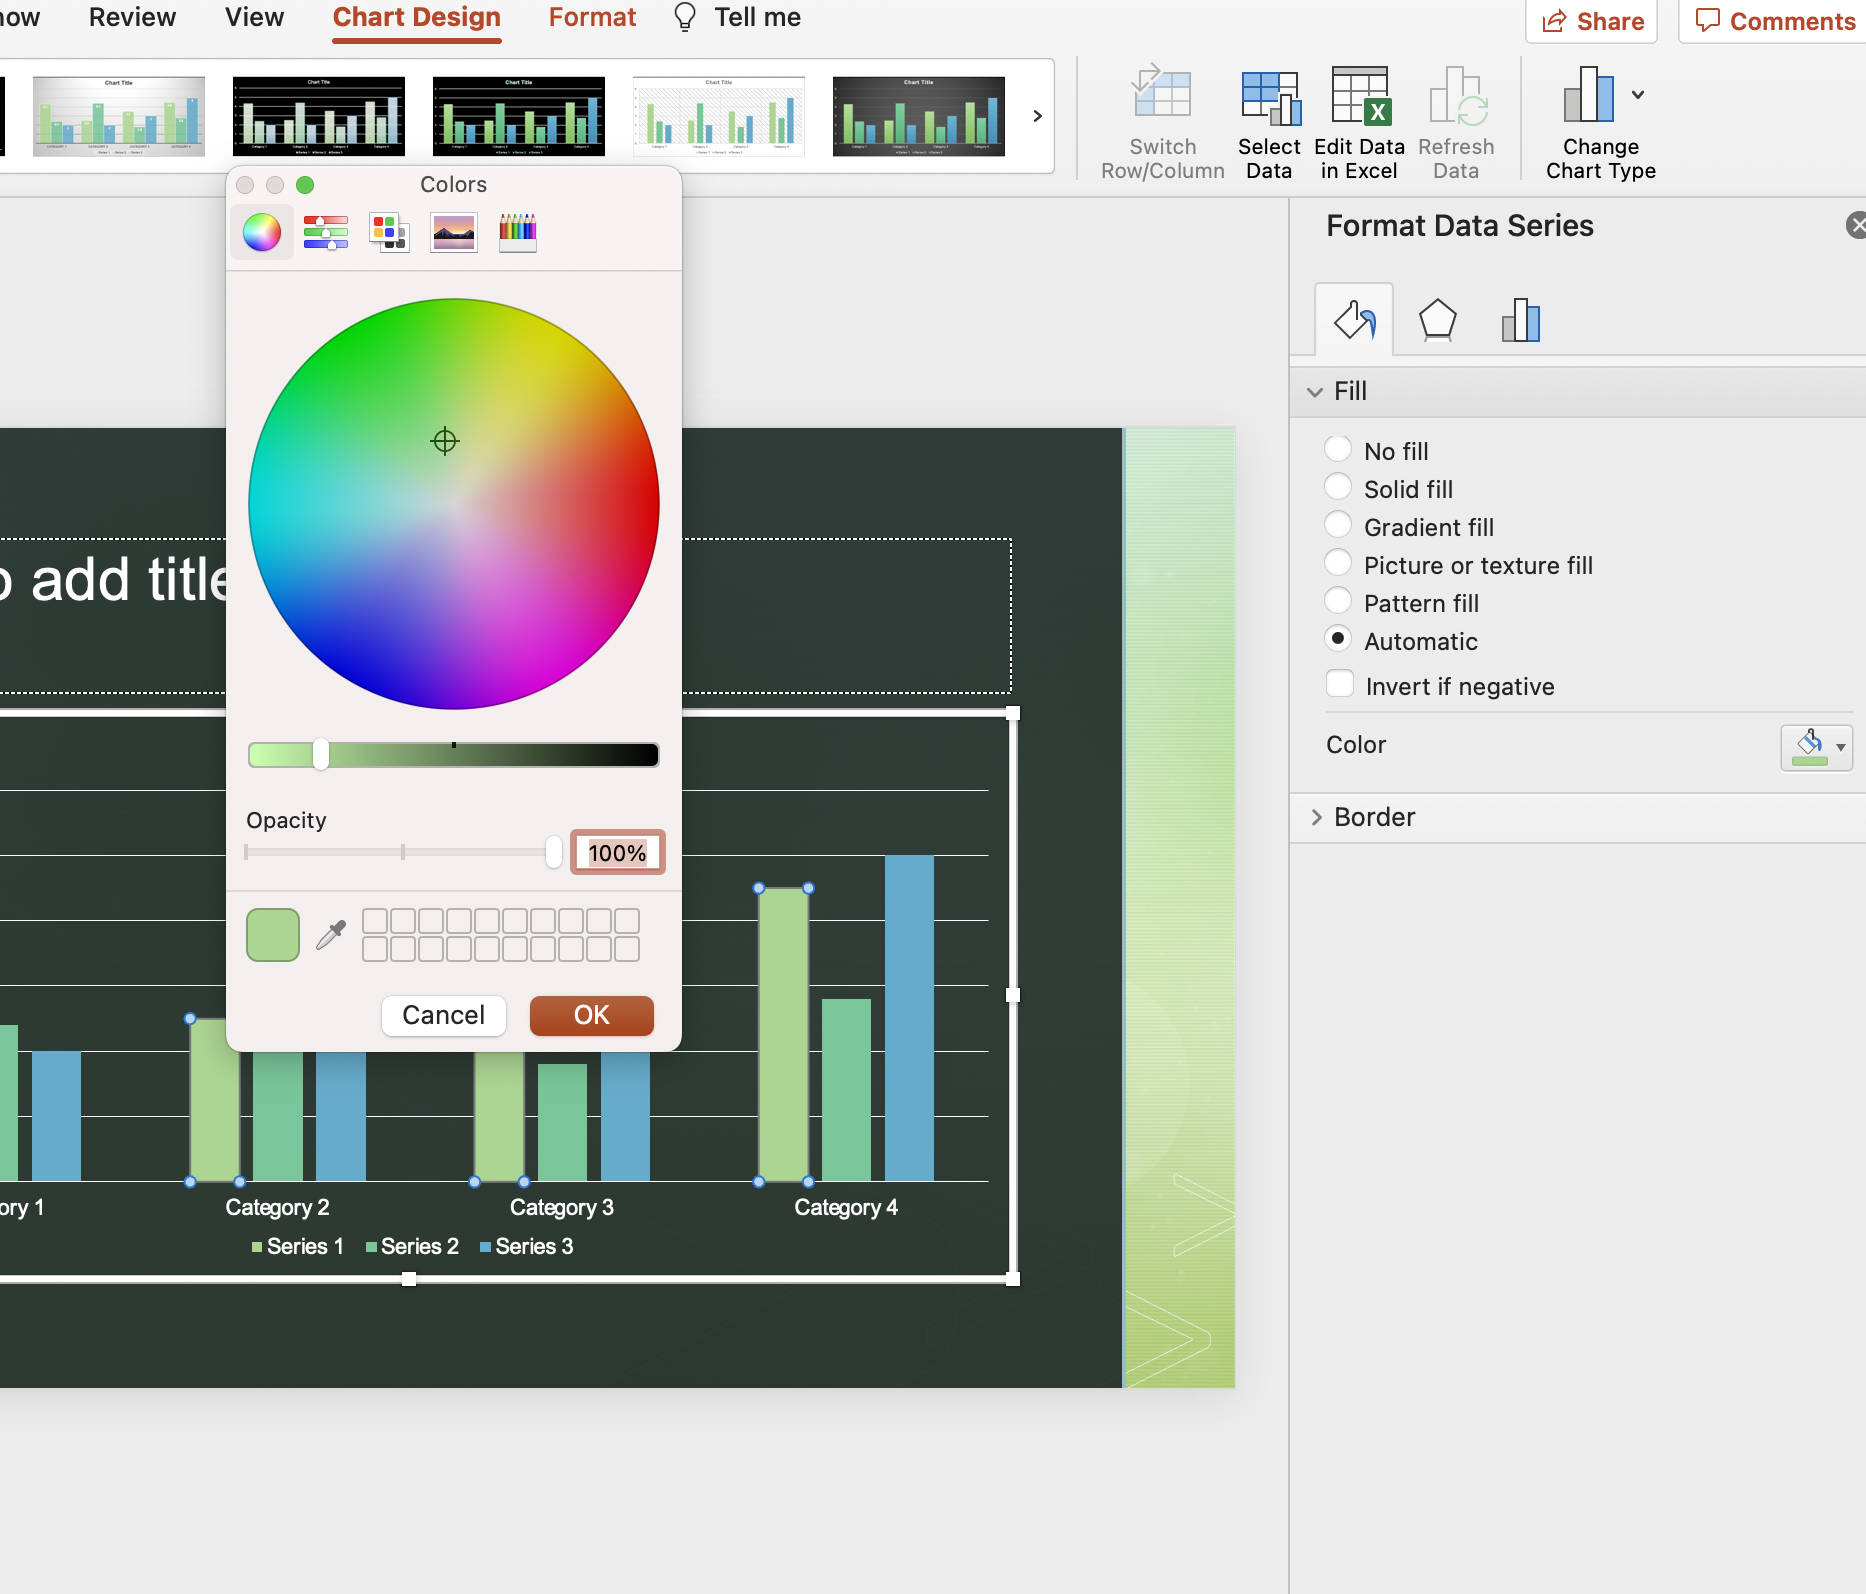Select the color wheel picker tab
The height and width of the screenshot is (1594, 1866).
262,233
